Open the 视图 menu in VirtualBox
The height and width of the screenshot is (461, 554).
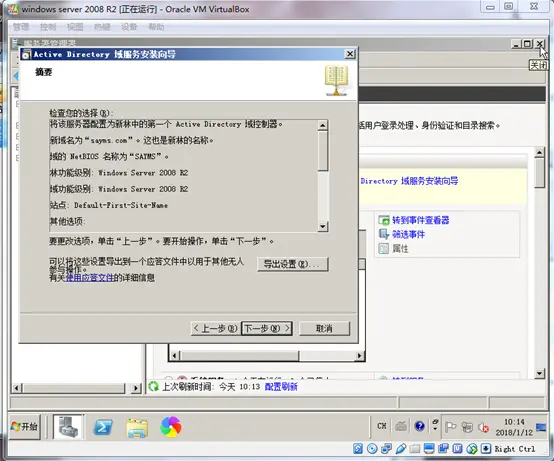coord(75,27)
